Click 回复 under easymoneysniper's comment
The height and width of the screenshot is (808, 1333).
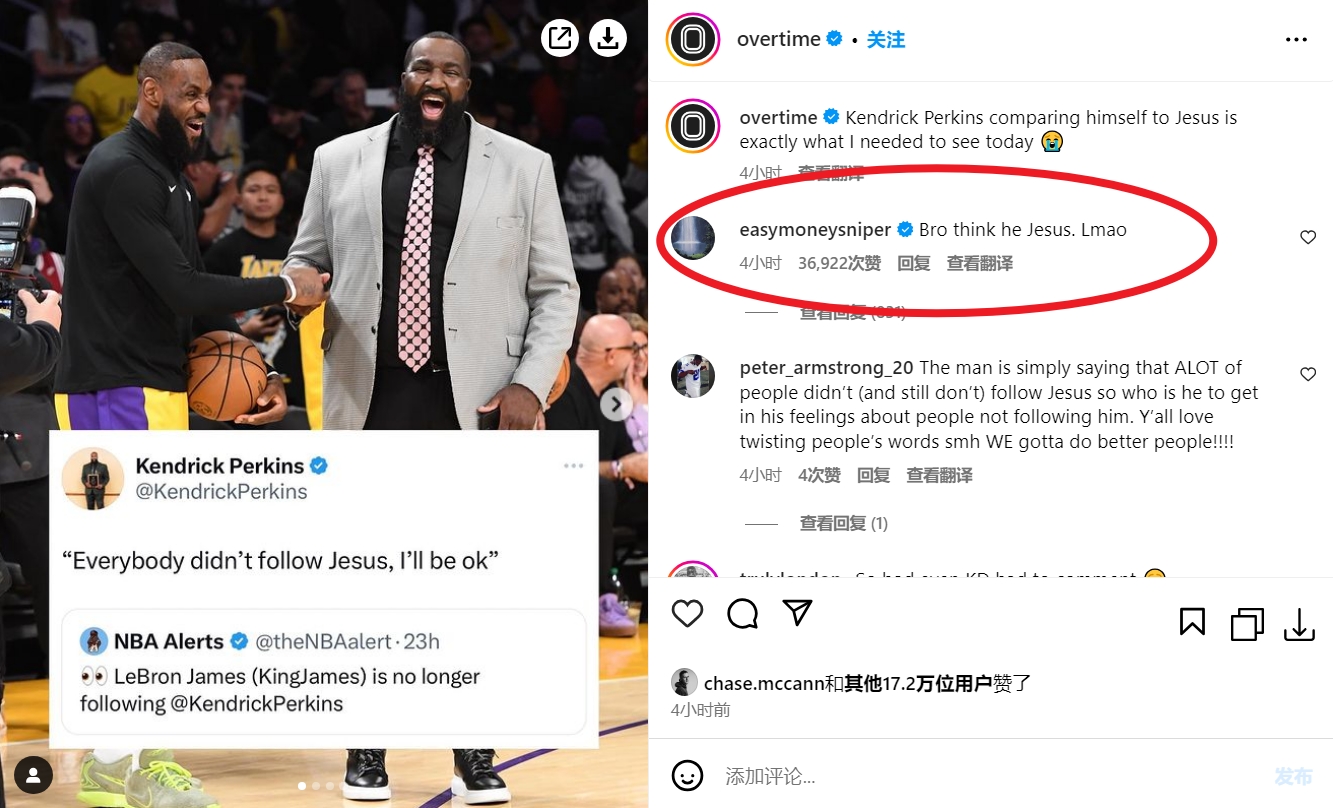pyautogui.click(x=914, y=263)
